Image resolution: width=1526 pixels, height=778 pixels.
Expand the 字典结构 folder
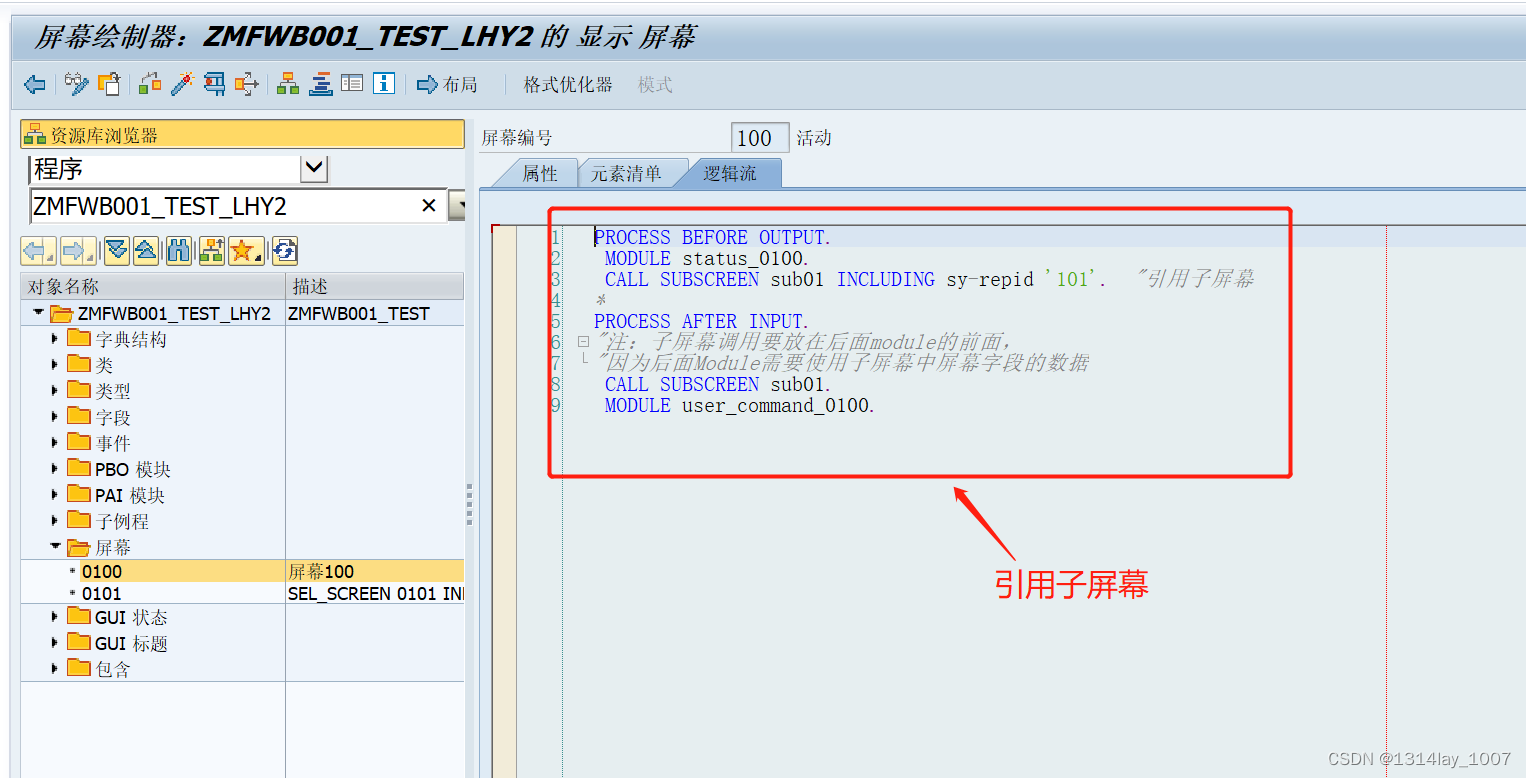click(x=55, y=339)
